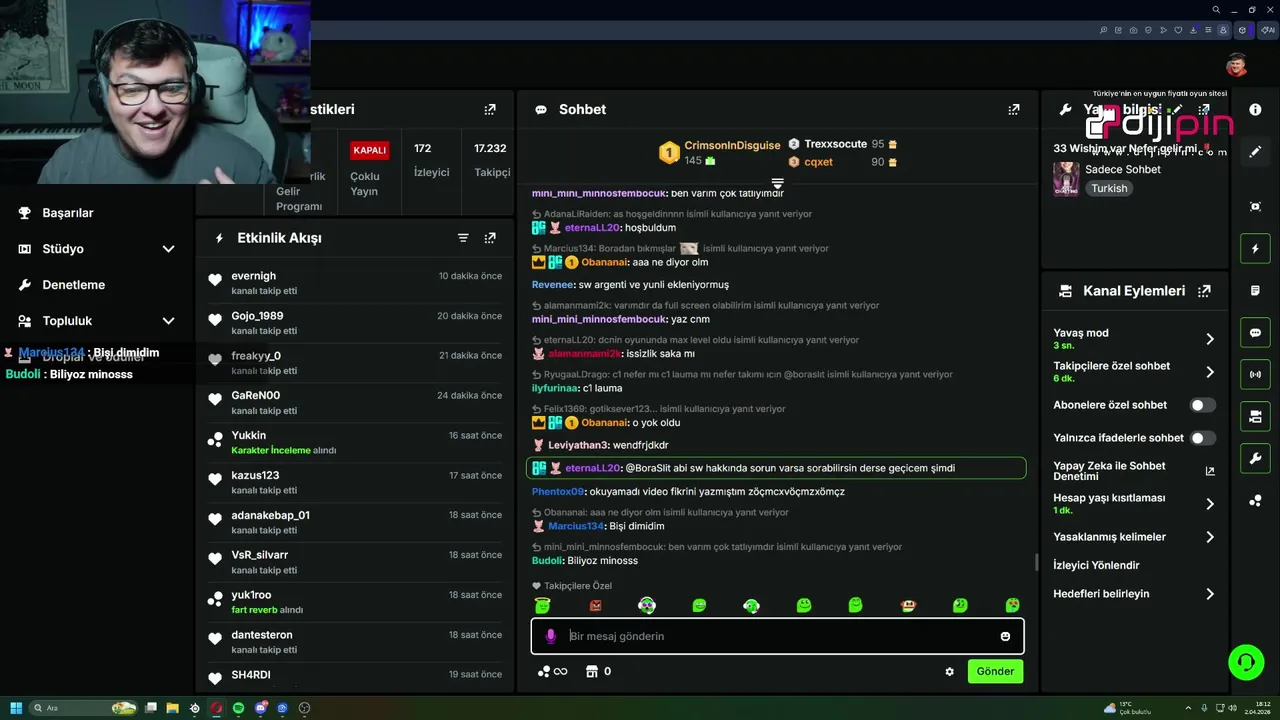This screenshot has height=720, width=1280.
Task: Click the collapse bars icon above chat
Action: tap(777, 184)
